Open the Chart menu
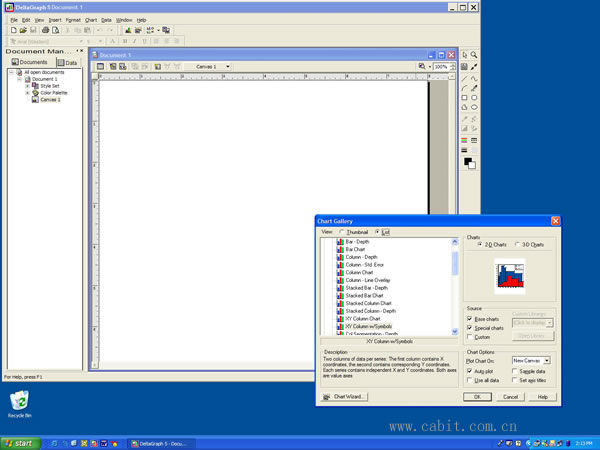 (x=91, y=20)
